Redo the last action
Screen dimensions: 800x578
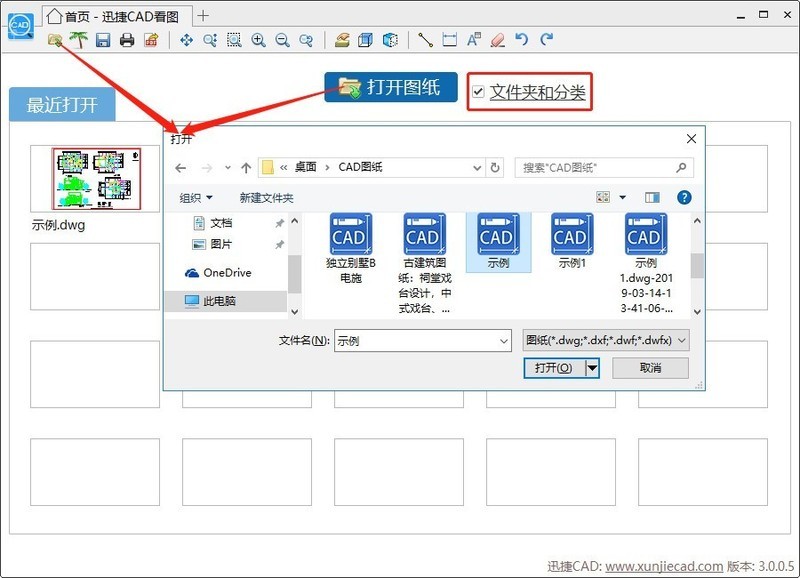pos(546,40)
